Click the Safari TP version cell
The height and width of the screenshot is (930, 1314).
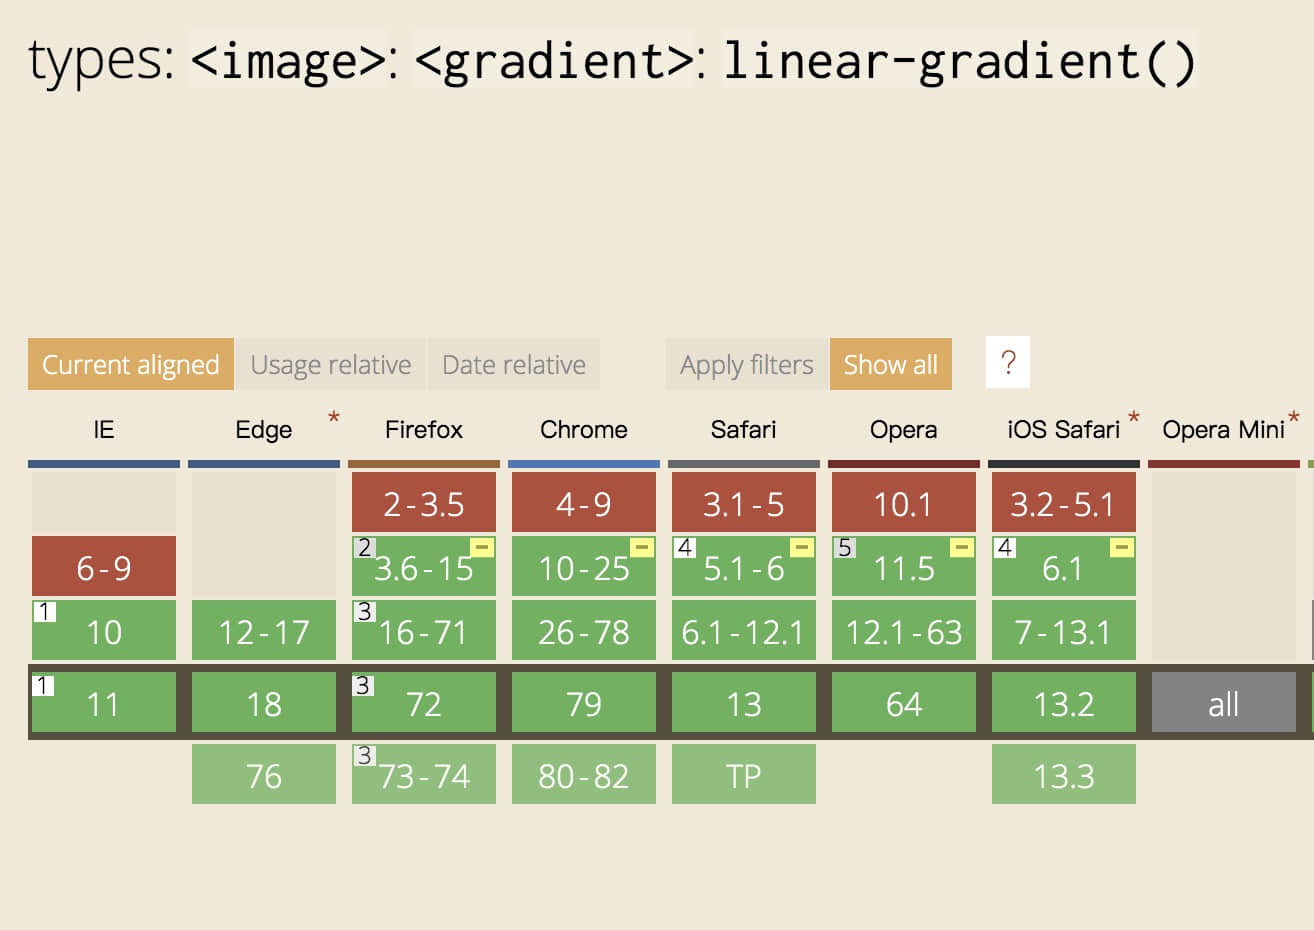click(x=744, y=774)
